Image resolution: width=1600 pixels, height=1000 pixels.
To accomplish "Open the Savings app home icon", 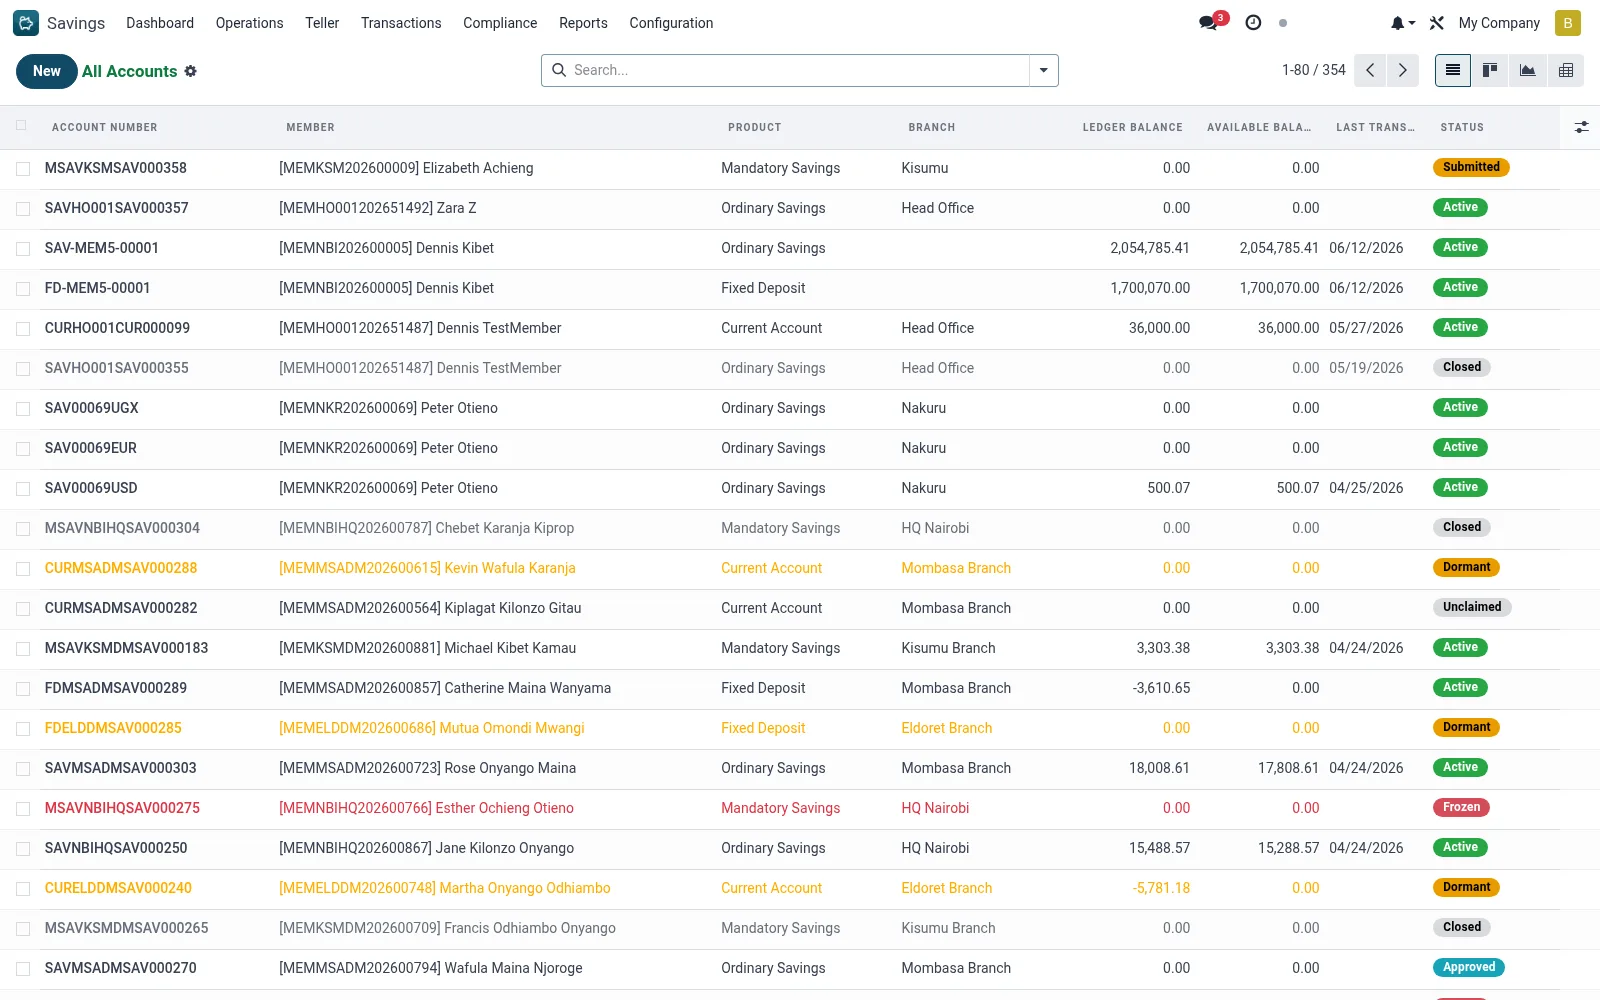I will [x=26, y=23].
